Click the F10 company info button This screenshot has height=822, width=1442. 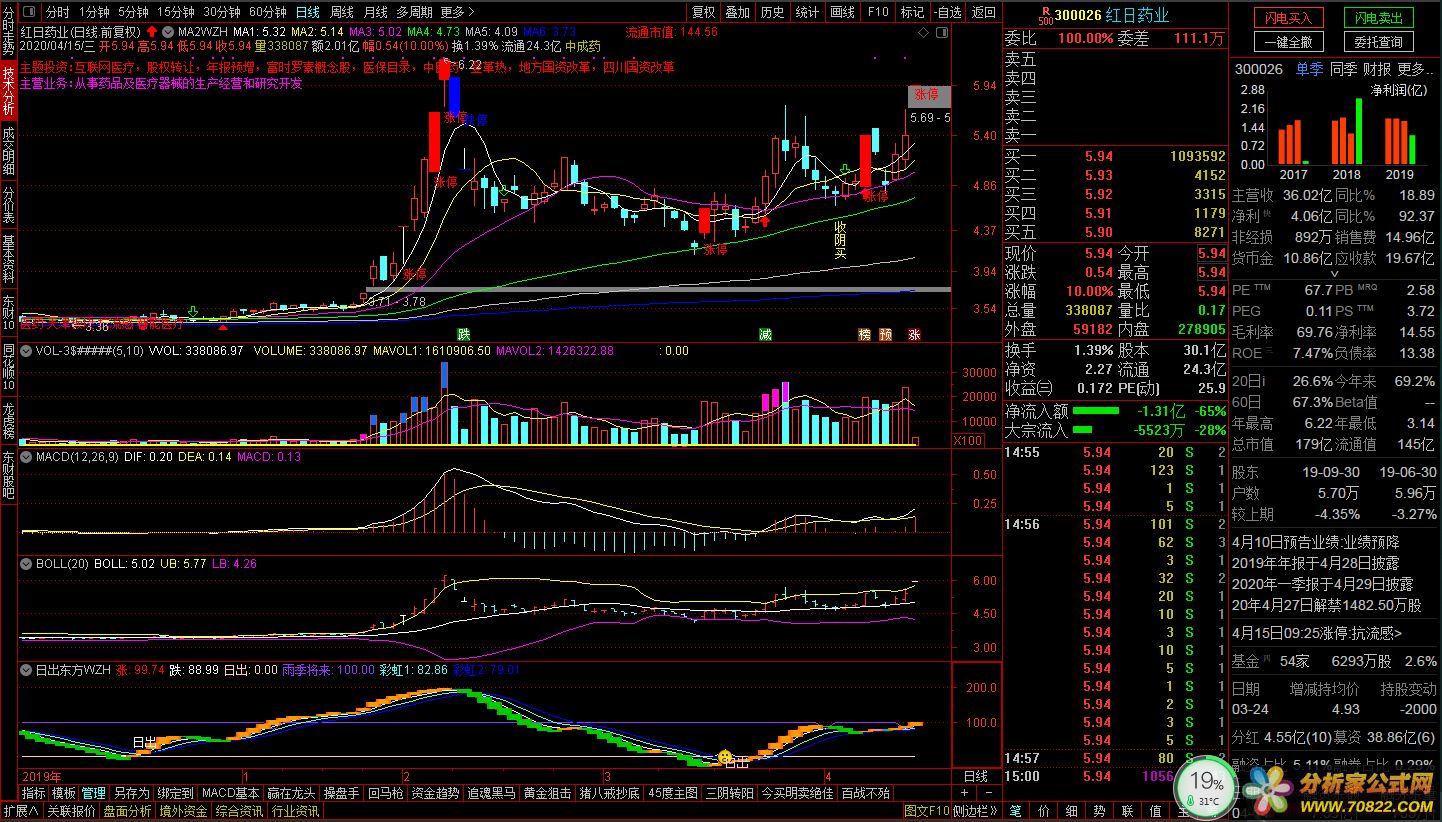pos(878,12)
